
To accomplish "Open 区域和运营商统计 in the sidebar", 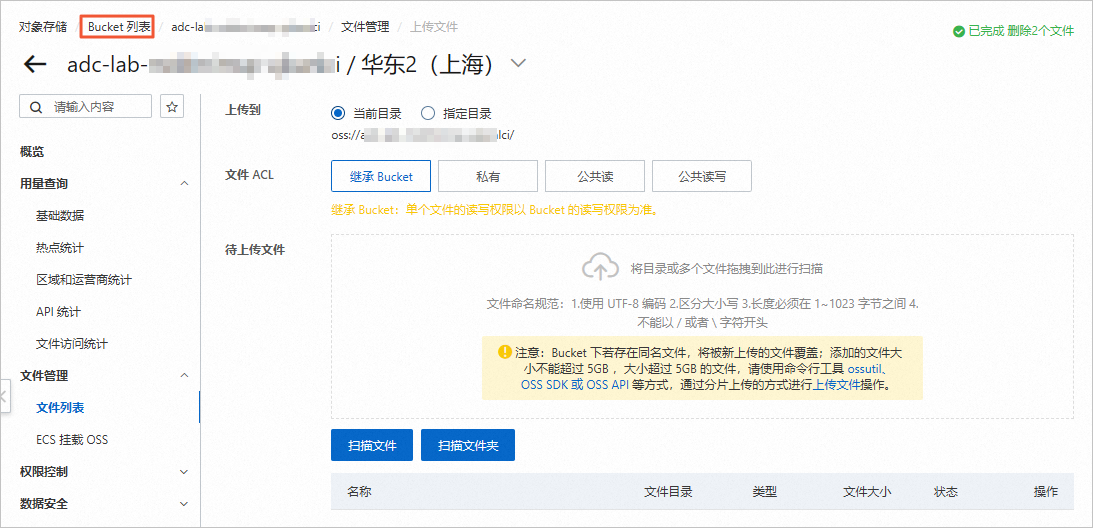I will pos(84,280).
